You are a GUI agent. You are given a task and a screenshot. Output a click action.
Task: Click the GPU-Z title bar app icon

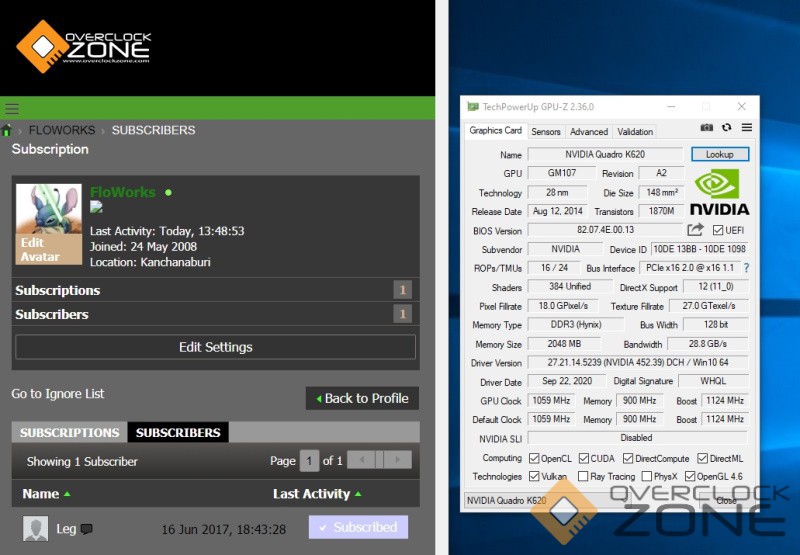pos(473,107)
